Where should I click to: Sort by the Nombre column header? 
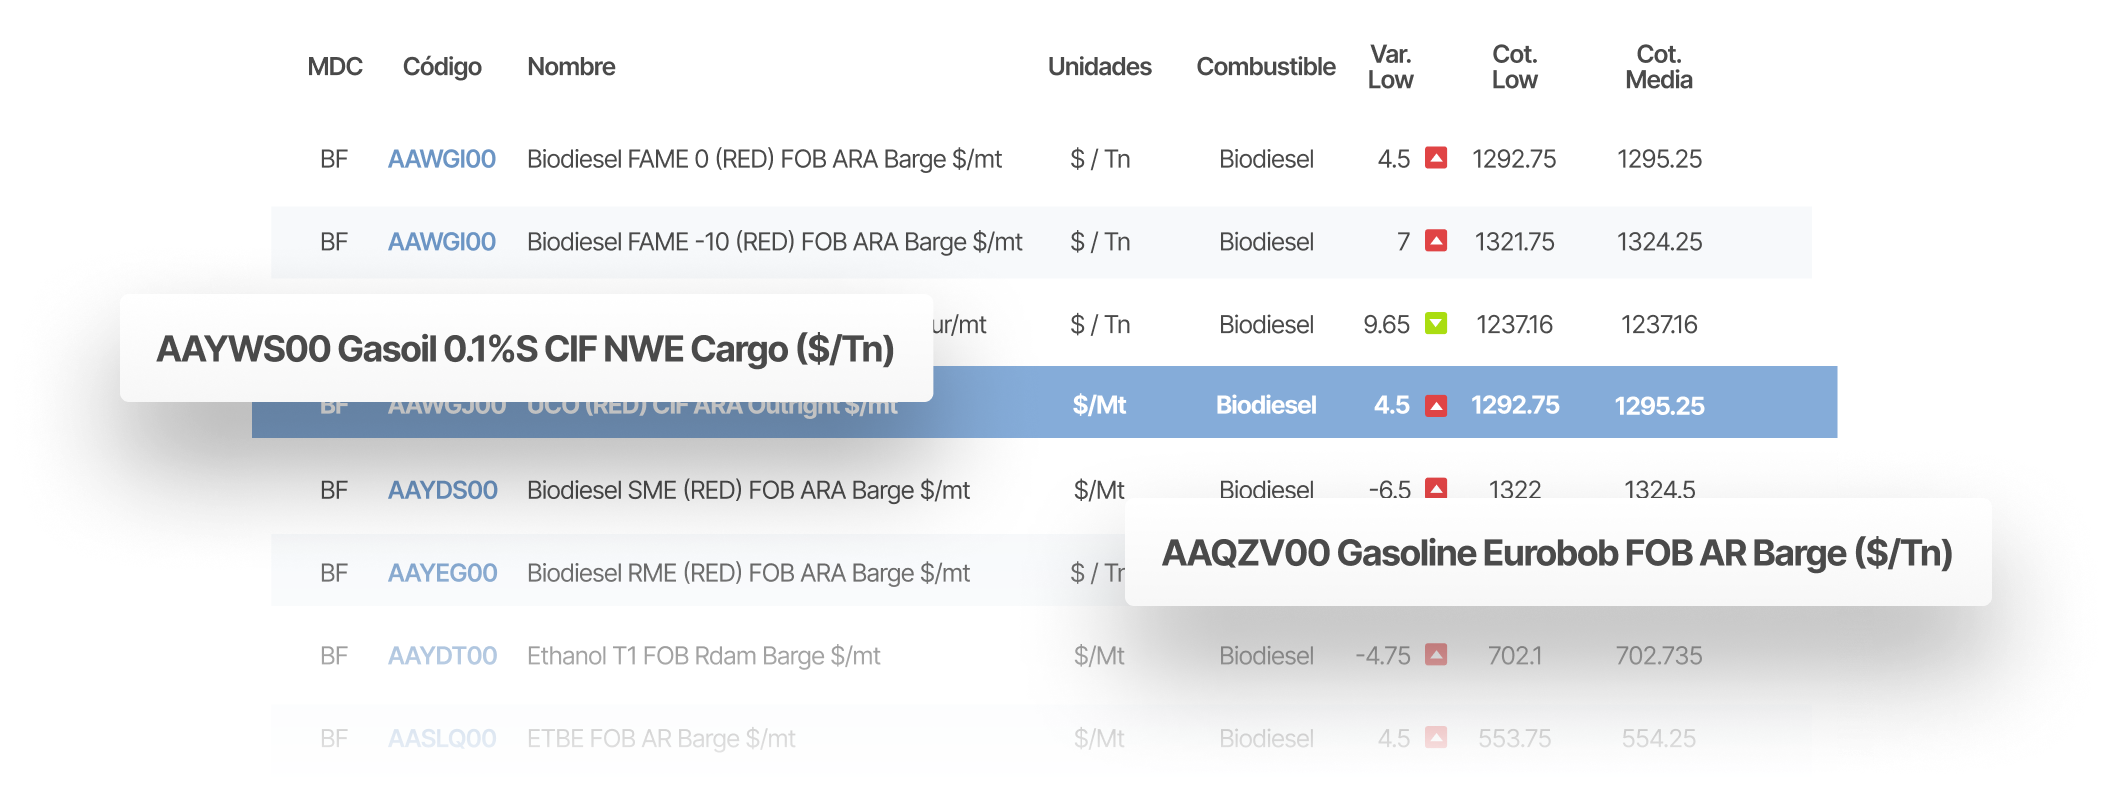[x=571, y=67]
